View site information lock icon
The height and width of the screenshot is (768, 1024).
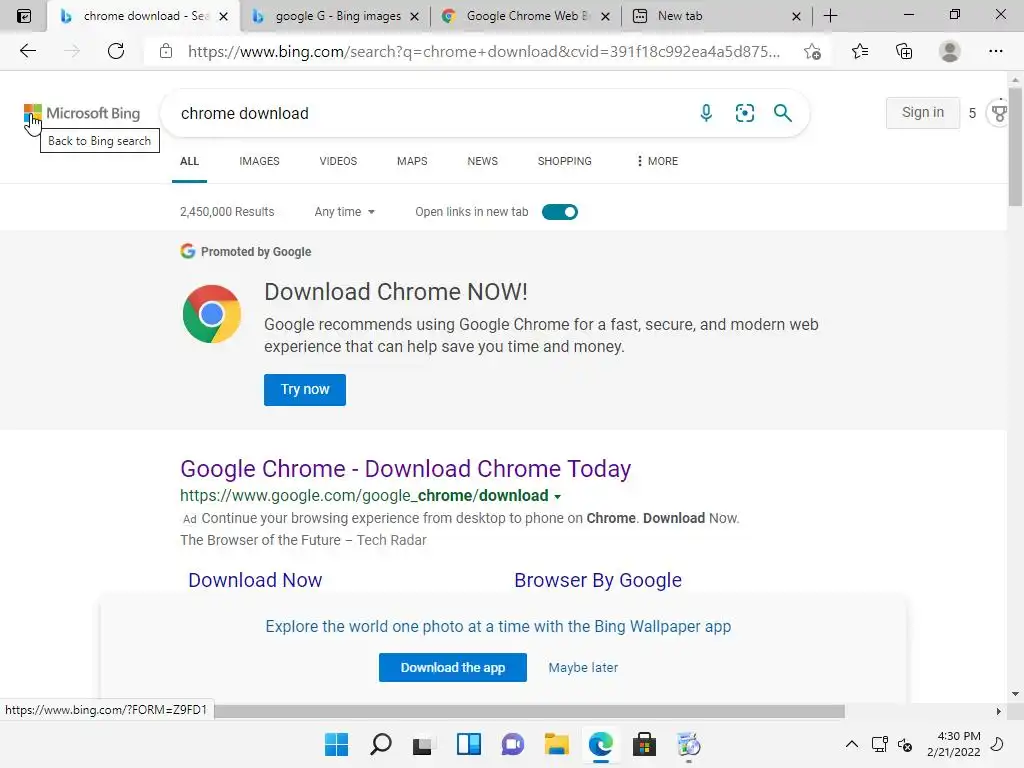click(x=166, y=51)
